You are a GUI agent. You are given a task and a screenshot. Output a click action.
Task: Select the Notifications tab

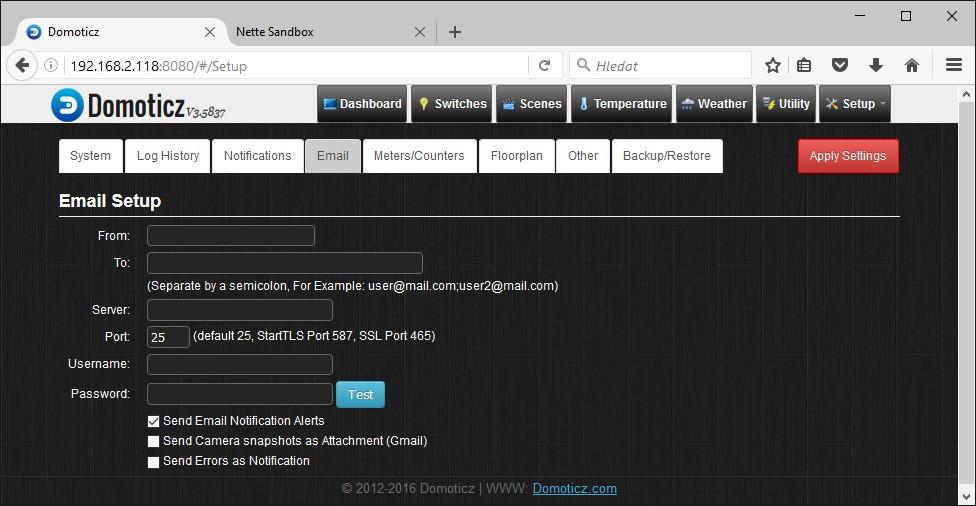pyautogui.click(x=258, y=156)
